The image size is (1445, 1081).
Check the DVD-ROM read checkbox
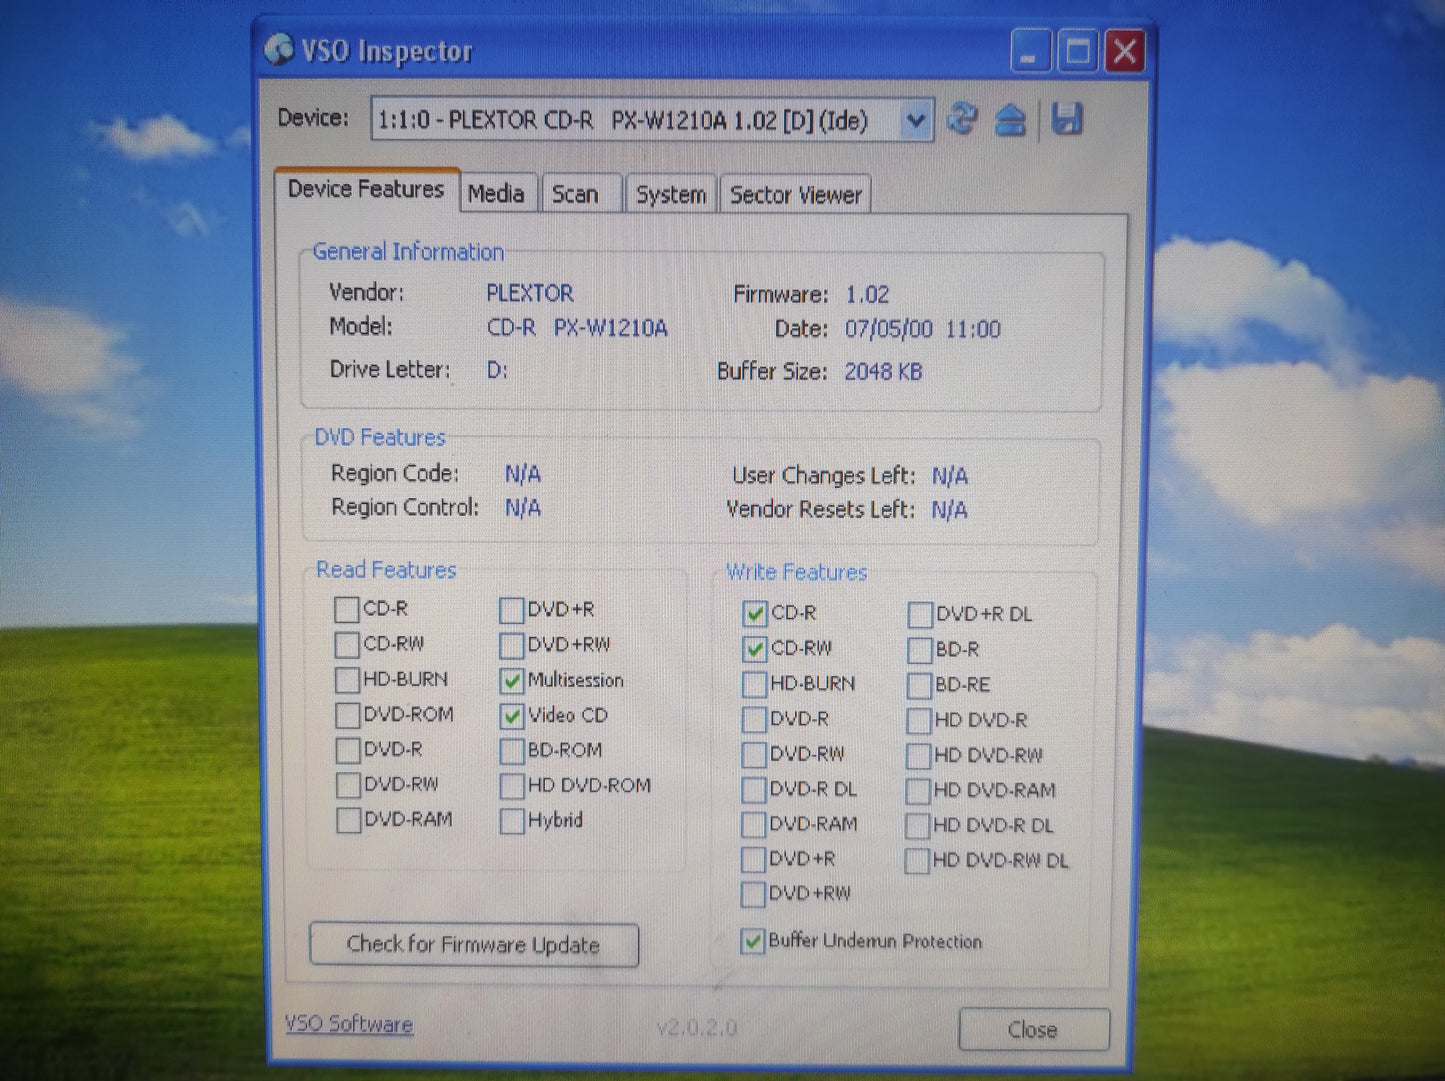(347, 715)
